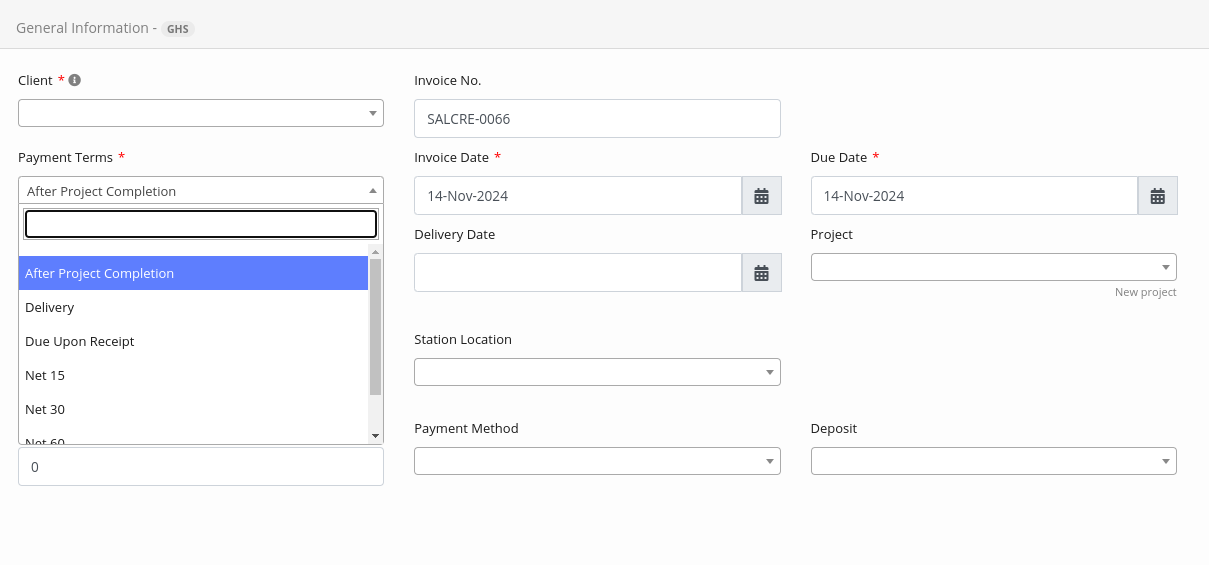Select Net 15 from the list
Screen dimensions: 1209x565
pos(45,375)
